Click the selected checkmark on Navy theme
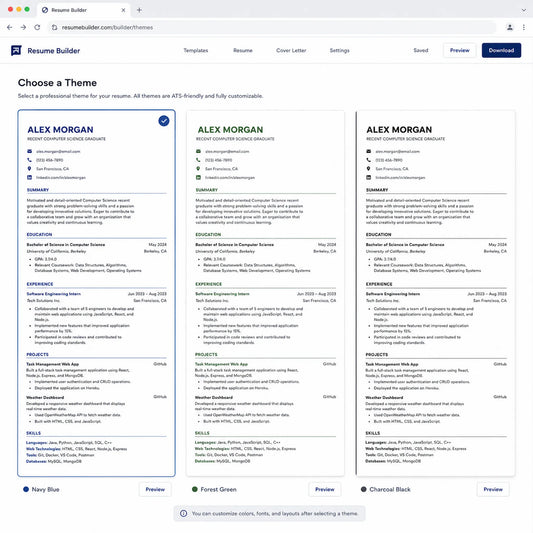Viewport: 533px width, 533px height. click(x=164, y=121)
